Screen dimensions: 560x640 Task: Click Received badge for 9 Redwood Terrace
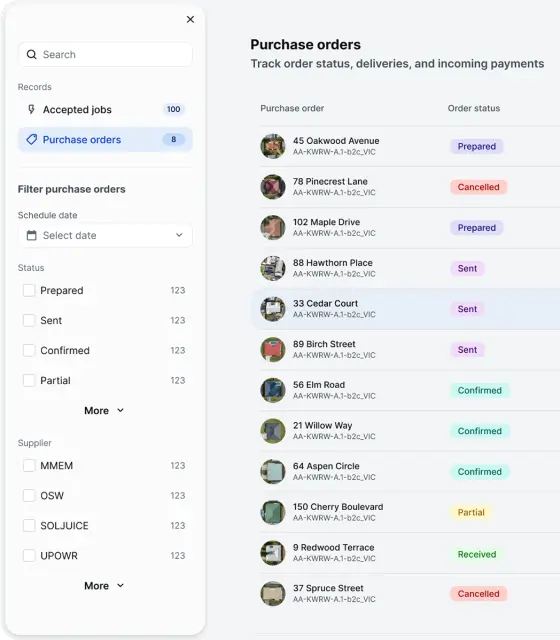pyautogui.click(x=477, y=554)
